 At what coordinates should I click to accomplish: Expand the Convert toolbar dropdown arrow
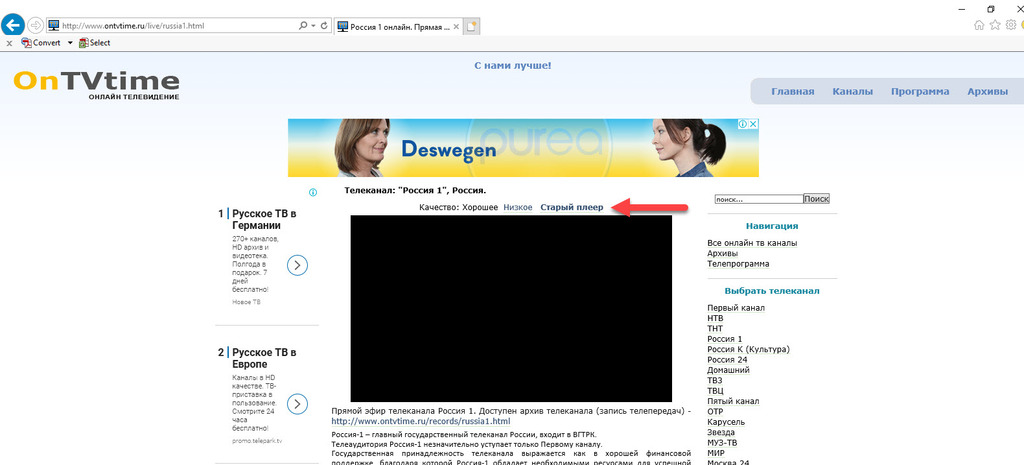click(x=69, y=43)
